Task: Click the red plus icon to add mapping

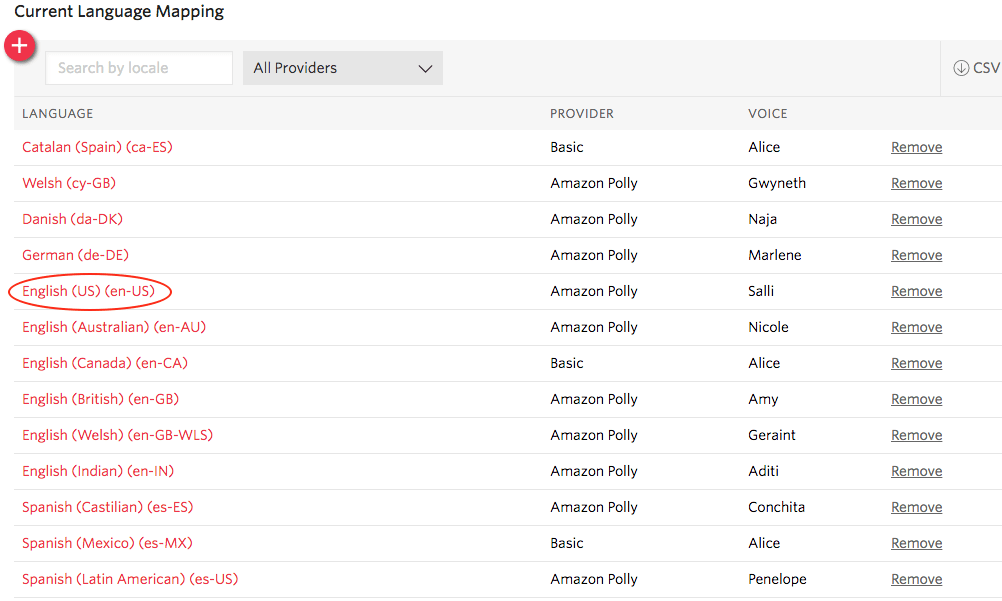Action: click(19, 45)
